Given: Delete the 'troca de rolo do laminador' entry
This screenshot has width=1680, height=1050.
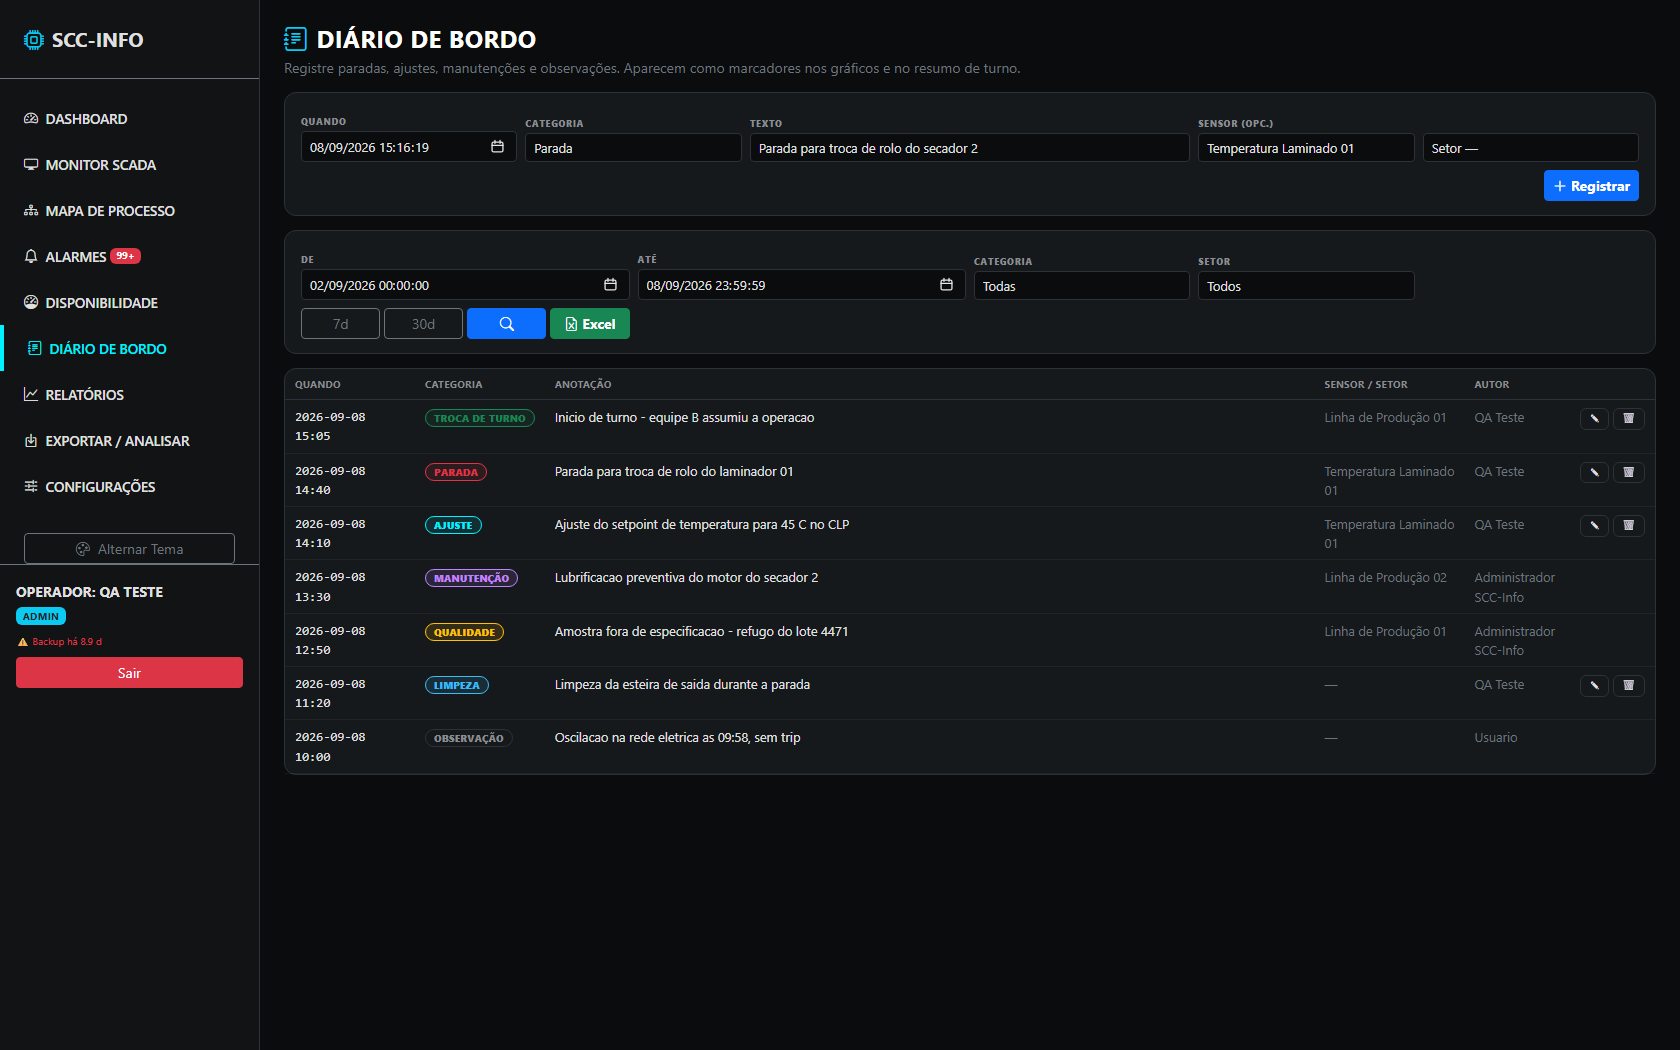Looking at the screenshot, I should click(1628, 472).
